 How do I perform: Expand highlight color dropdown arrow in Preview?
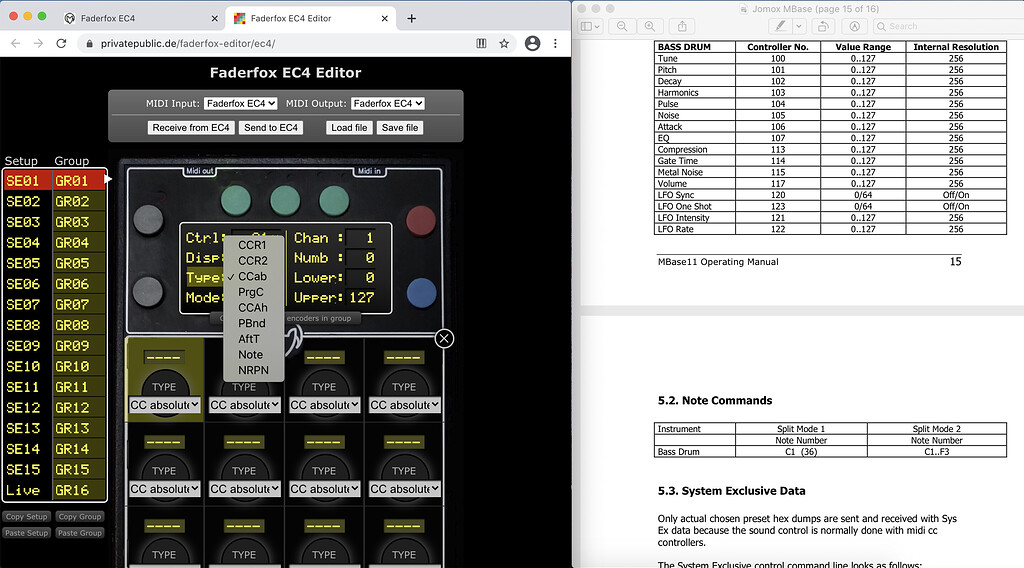click(x=799, y=26)
